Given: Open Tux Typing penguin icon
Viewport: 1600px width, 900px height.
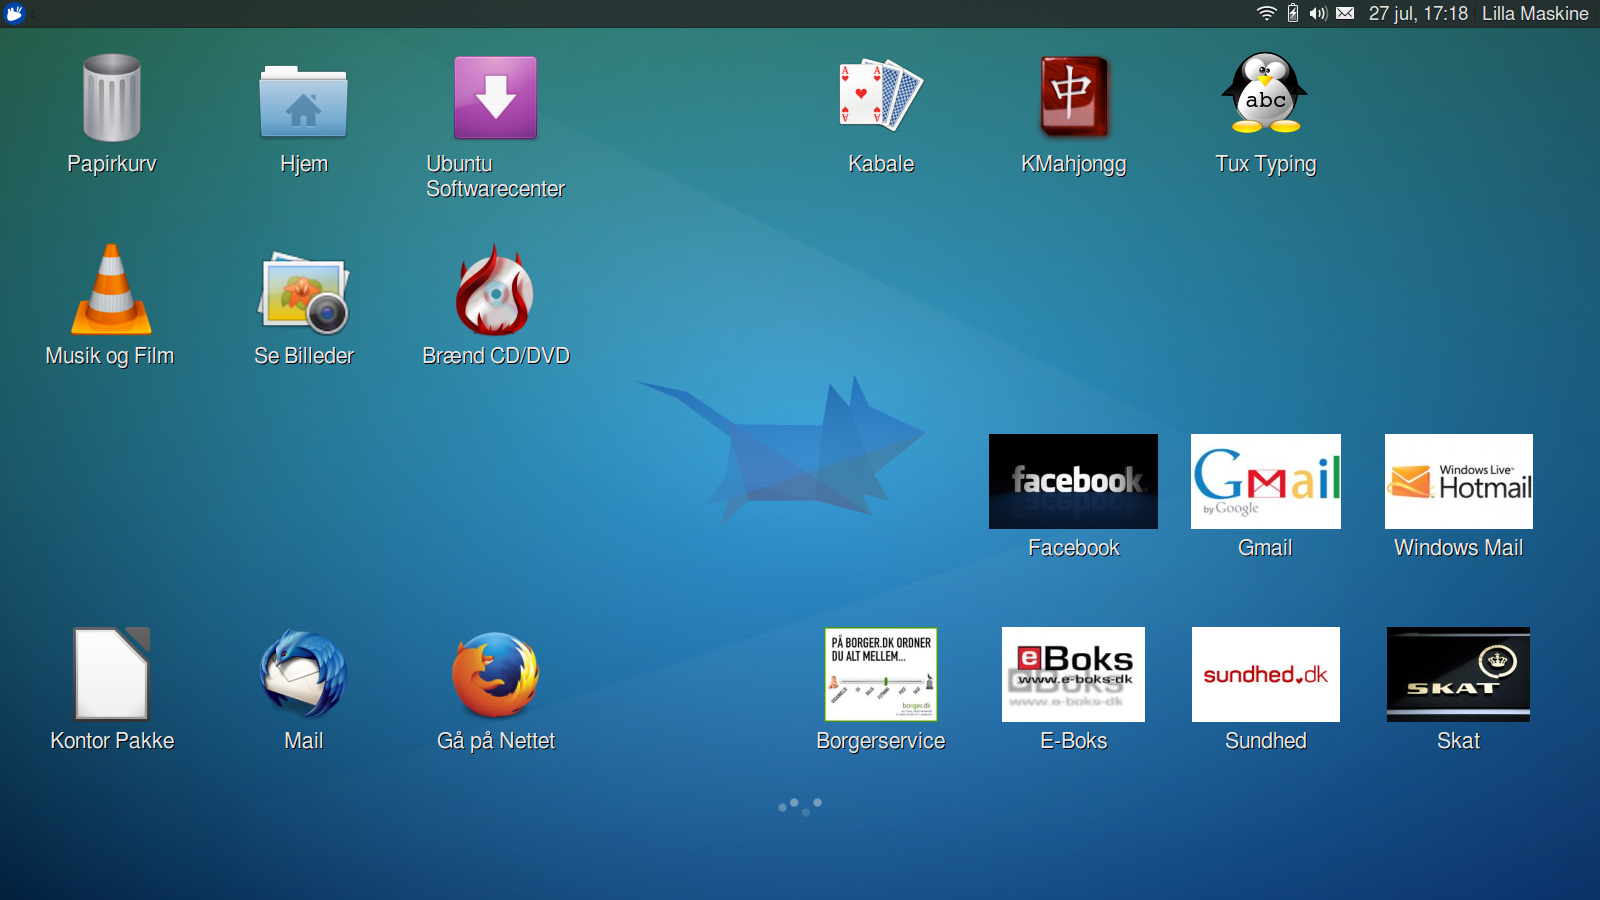Looking at the screenshot, I should pyautogui.click(x=1265, y=95).
